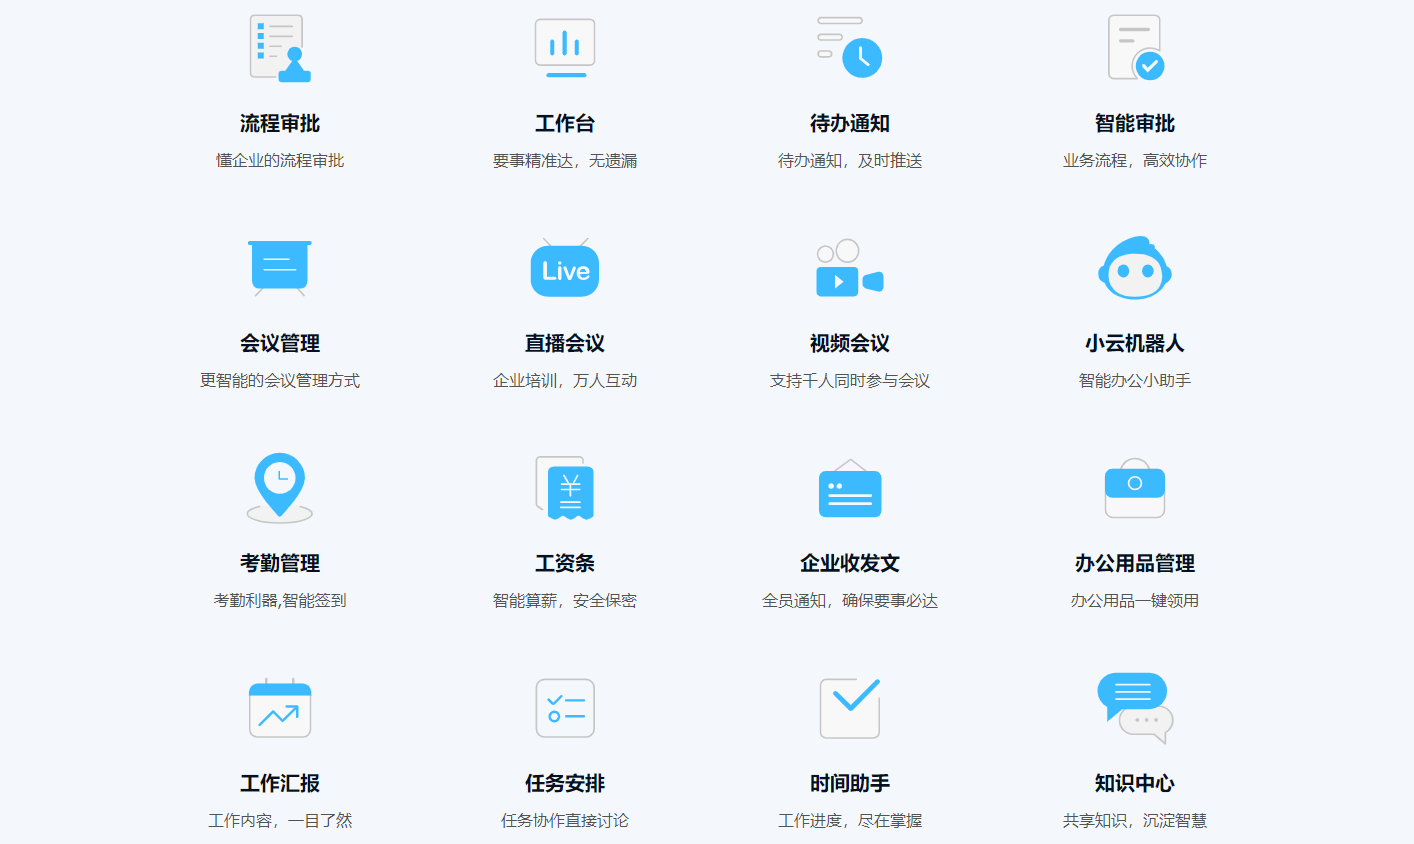Open the 会议管理 presentation board icon
This screenshot has width=1414, height=844.
coord(280,268)
